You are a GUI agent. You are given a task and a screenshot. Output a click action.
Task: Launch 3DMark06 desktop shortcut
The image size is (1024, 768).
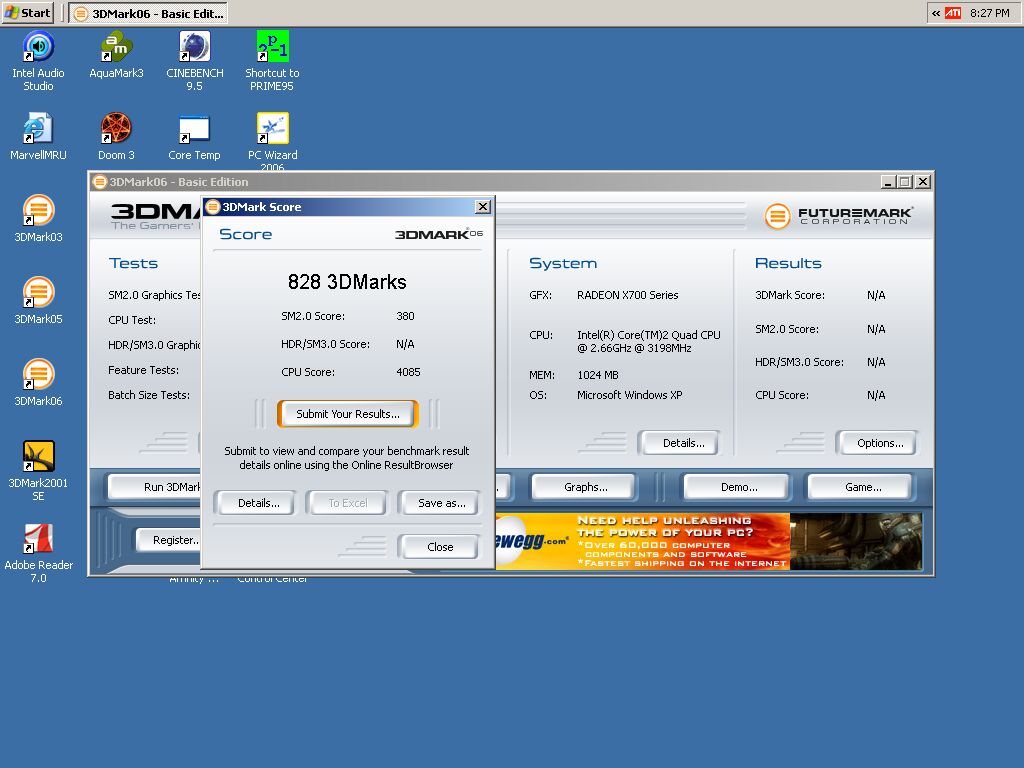[x=39, y=383]
